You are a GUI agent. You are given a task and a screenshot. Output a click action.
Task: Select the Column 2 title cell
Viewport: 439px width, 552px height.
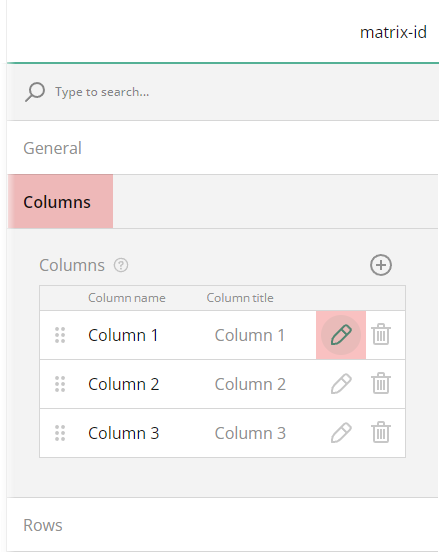click(x=250, y=384)
